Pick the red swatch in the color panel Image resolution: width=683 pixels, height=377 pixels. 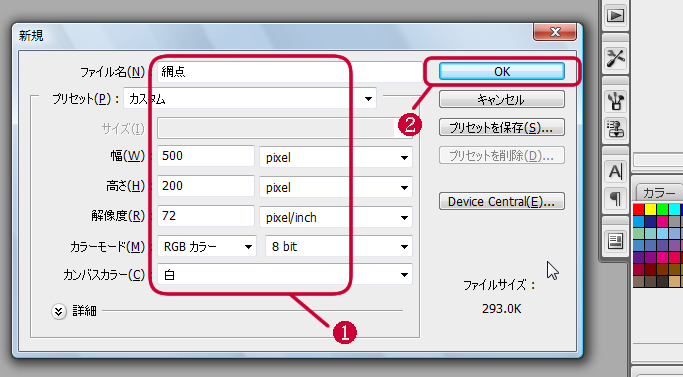[x=639, y=210]
